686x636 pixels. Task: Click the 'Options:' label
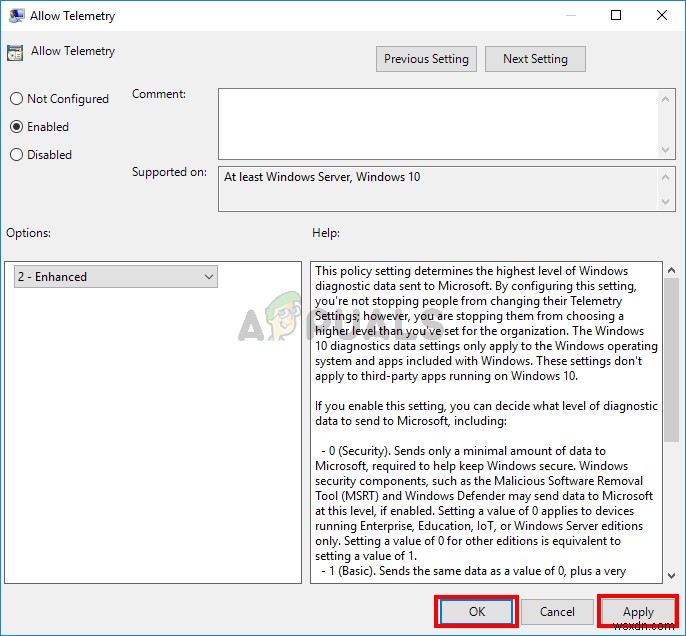click(28, 233)
